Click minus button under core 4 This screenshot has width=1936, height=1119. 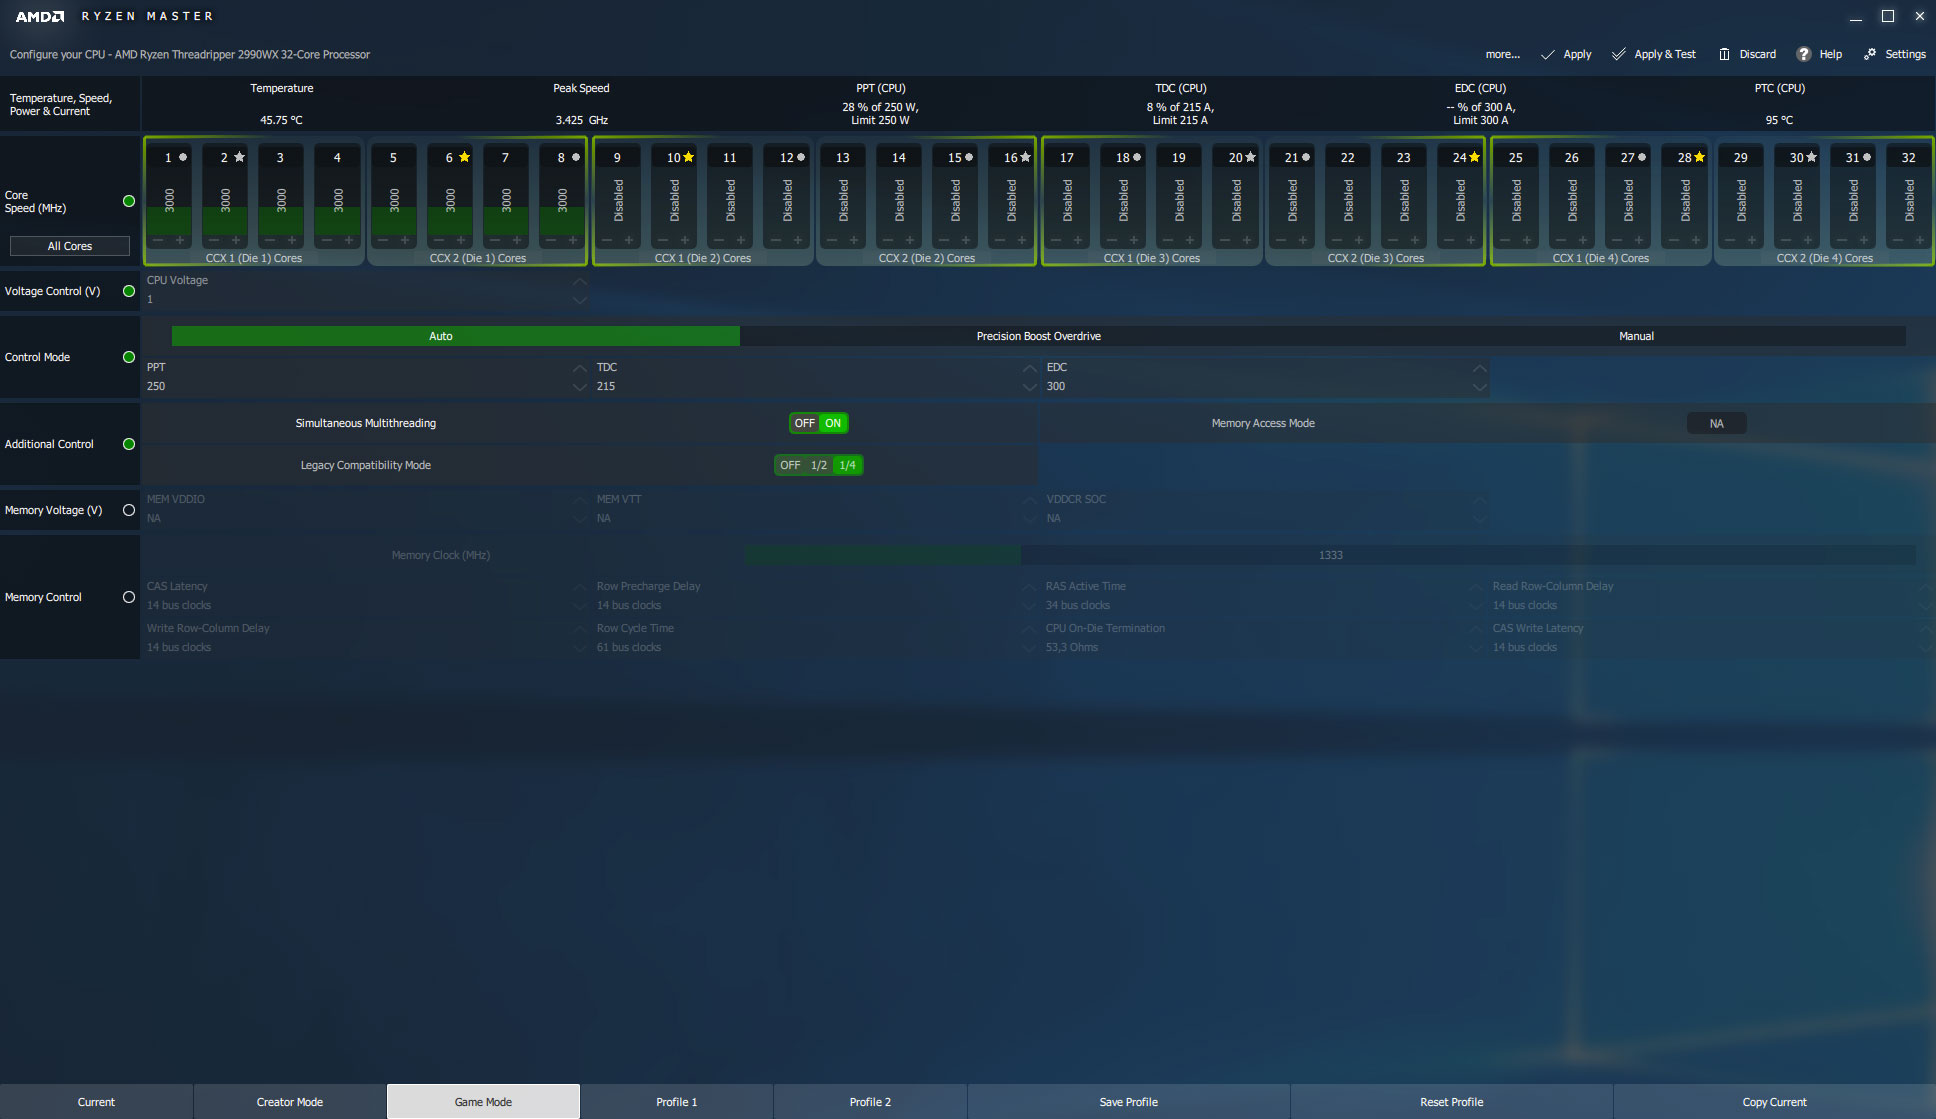click(x=326, y=240)
